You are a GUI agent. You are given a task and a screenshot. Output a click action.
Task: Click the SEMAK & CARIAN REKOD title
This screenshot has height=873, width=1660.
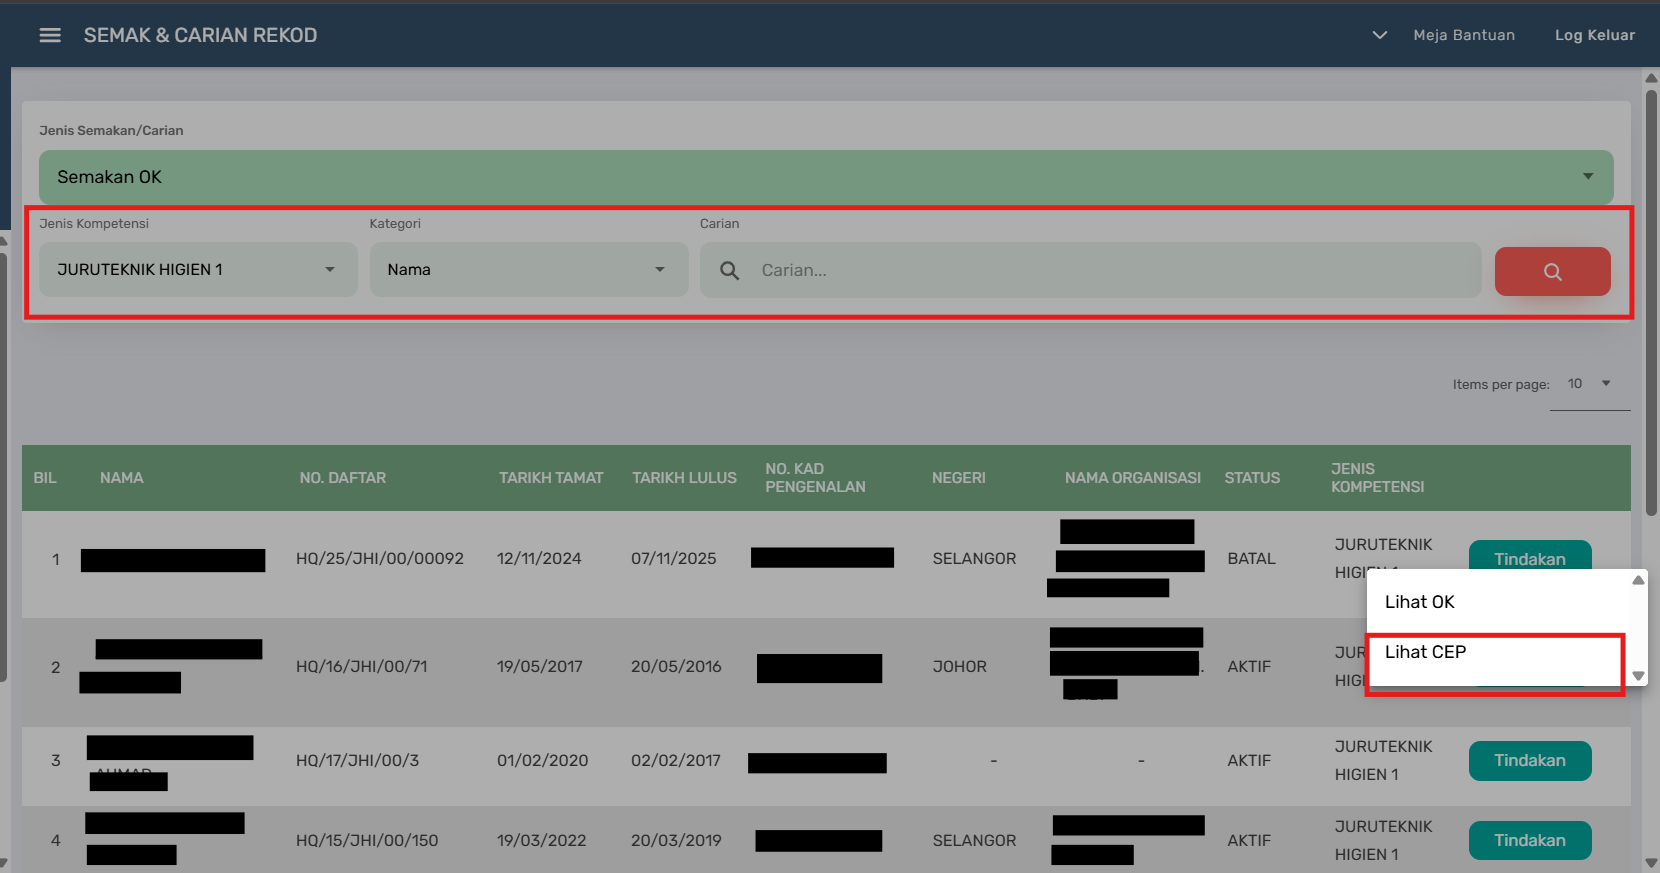[200, 35]
